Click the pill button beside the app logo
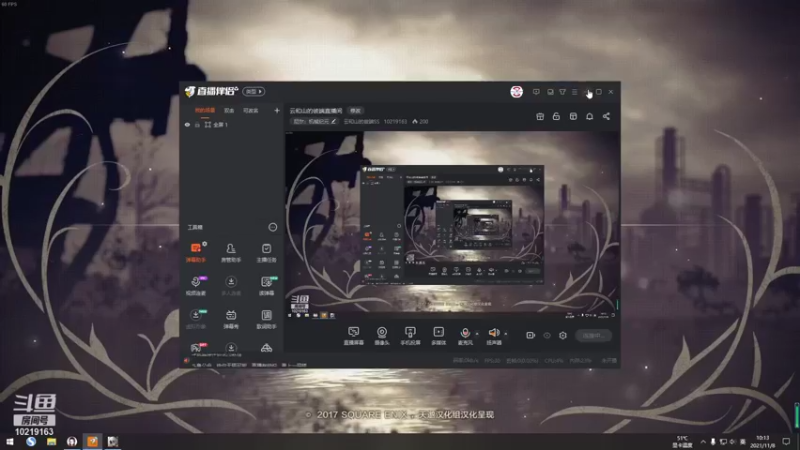 (x=254, y=91)
